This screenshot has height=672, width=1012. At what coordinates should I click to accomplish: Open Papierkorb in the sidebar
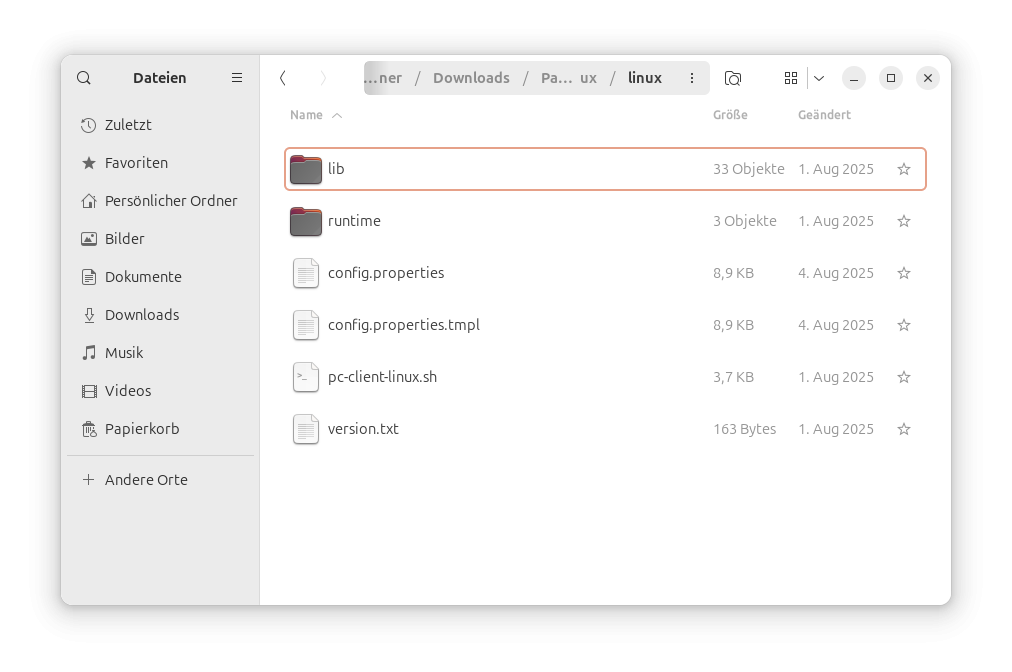[160, 429]
